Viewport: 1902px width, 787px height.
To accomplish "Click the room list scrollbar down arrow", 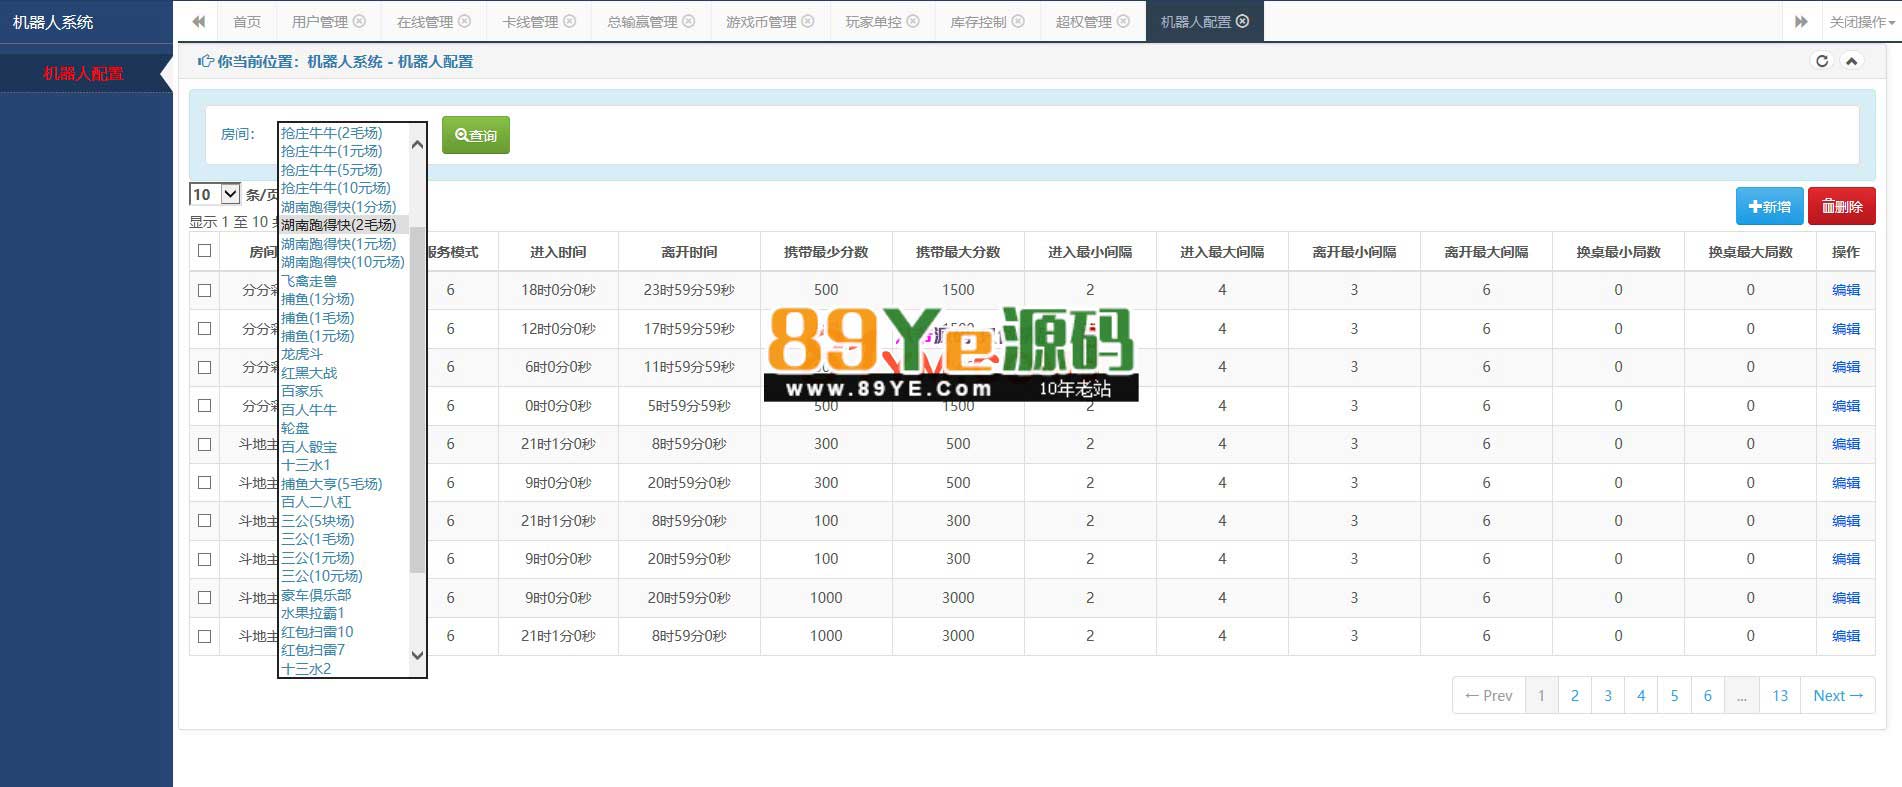I will point(418,655).
